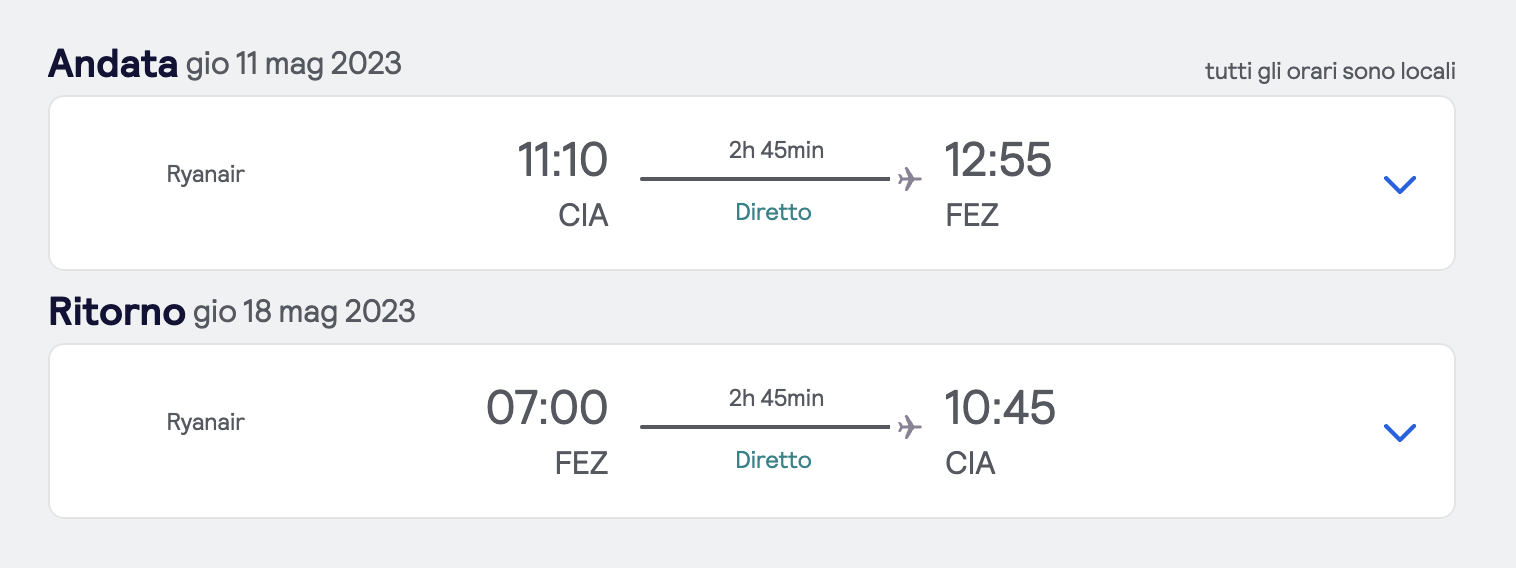This screenshot has height=568, width=1516.
Task: Click the FEZ departure airport code under 07:00
Action: pyautogui.click(x=582, y=463)
